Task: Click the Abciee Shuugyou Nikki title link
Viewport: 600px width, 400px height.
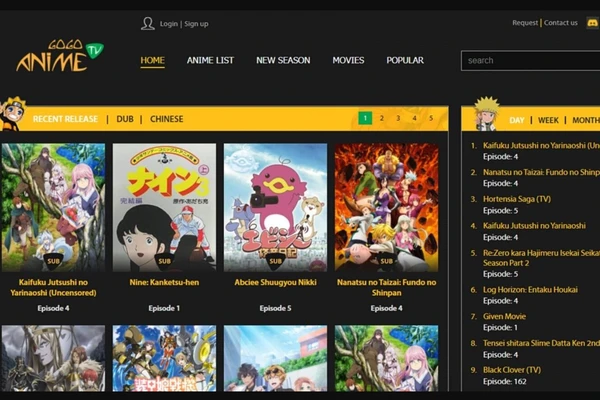Action: [275, 282]
